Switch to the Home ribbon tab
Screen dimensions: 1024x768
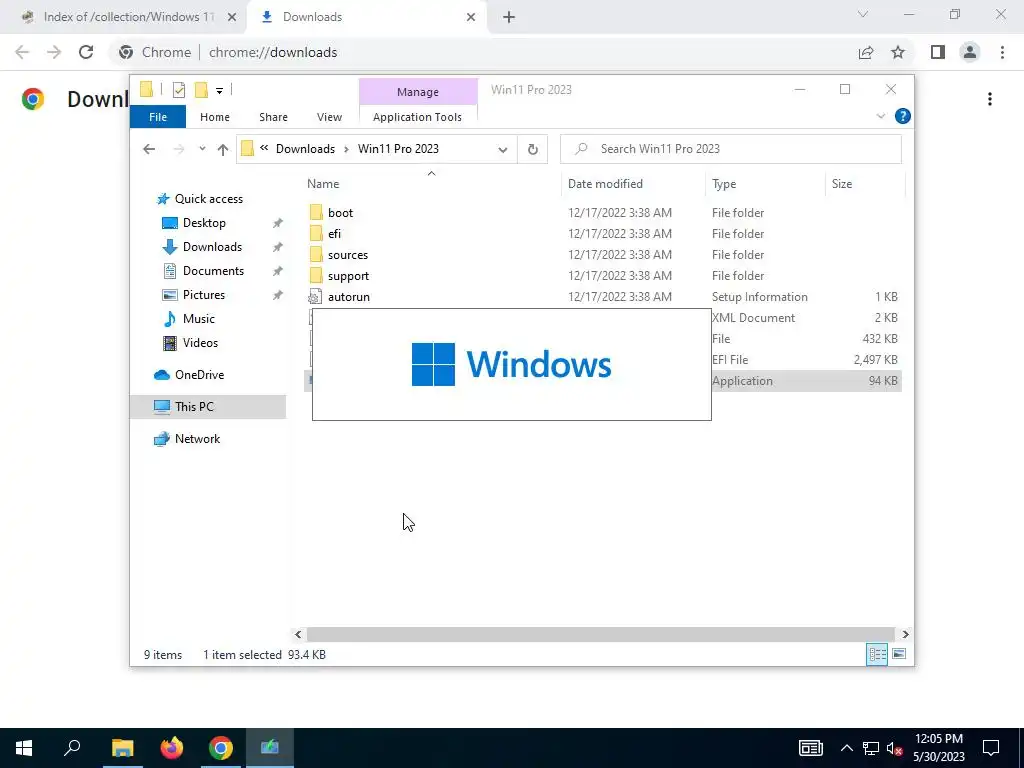(215, 117)
